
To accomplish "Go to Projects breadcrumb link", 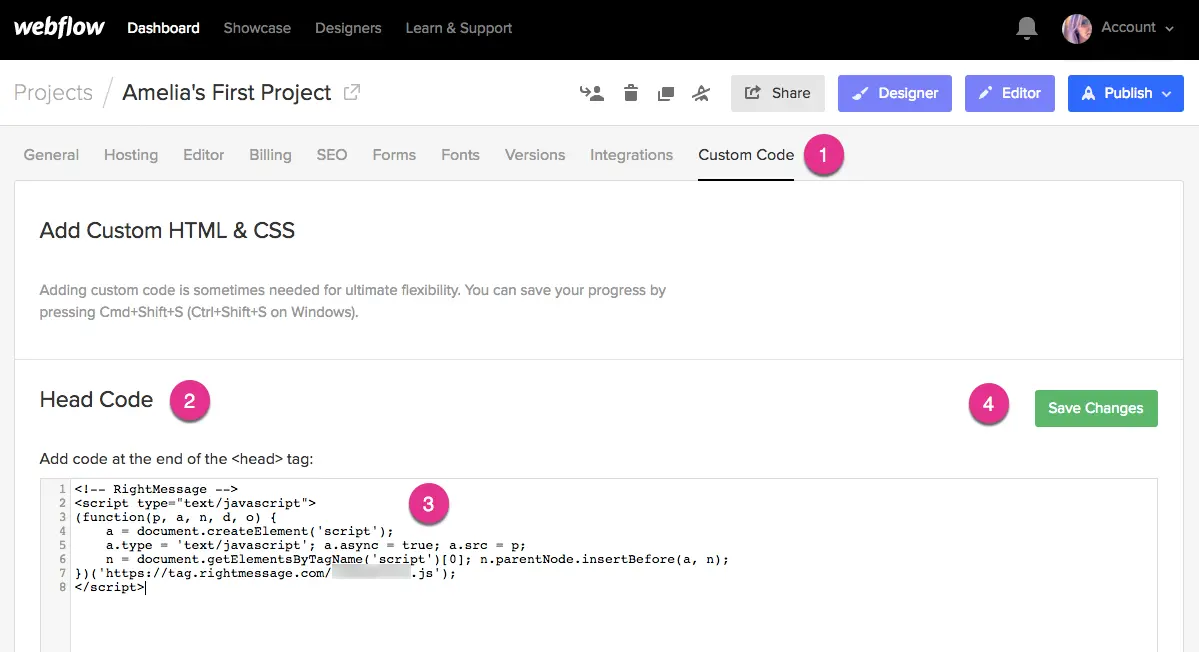I will pyautogui.click(x=53, y=93).
